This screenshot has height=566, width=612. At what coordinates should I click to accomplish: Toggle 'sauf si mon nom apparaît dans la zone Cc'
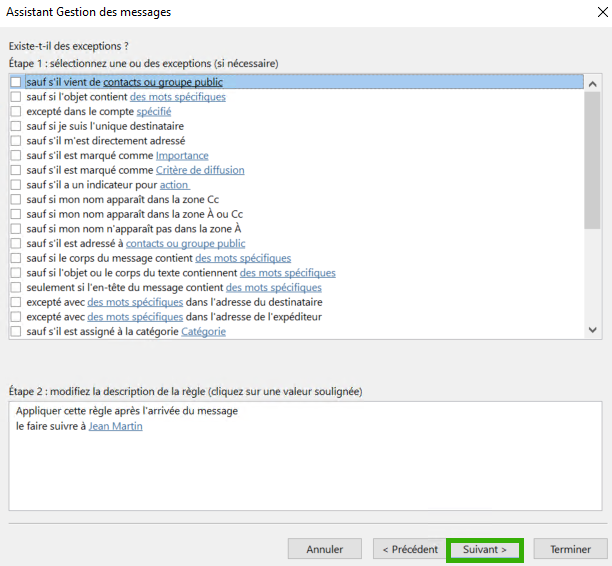point(16,199)
